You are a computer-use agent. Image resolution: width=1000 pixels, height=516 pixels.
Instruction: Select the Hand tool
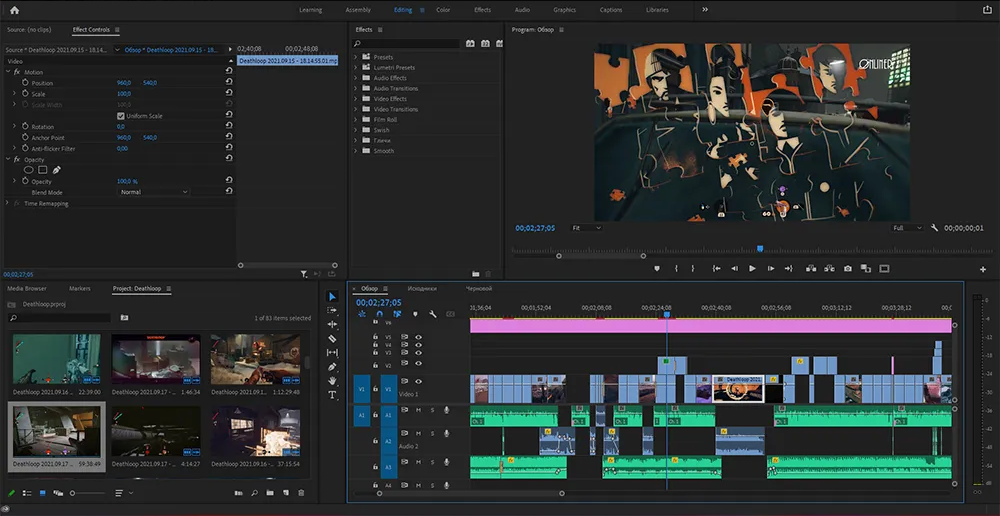coord(332,381)
